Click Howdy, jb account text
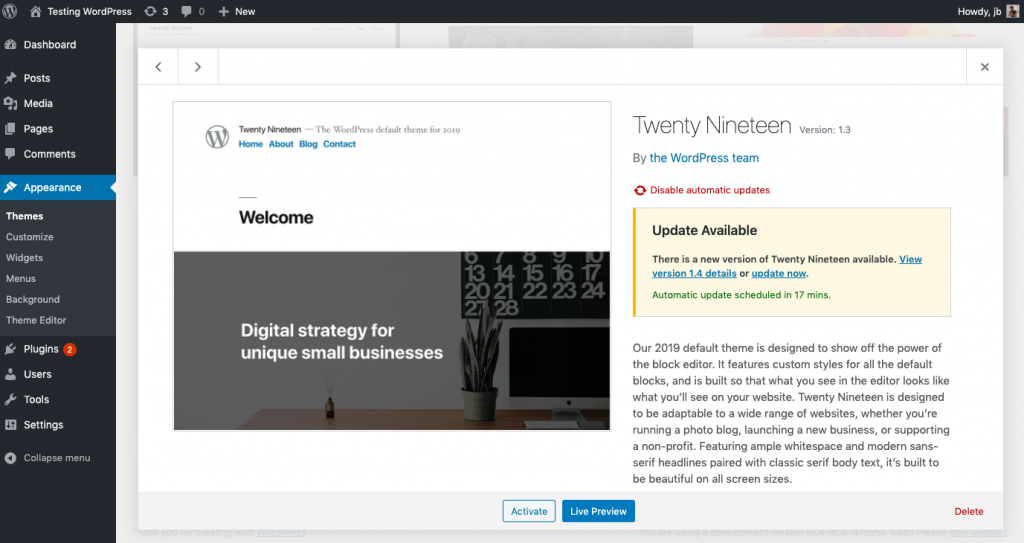Image resolution: width=1024 pixels, height=543 pixels. point(979,11)
